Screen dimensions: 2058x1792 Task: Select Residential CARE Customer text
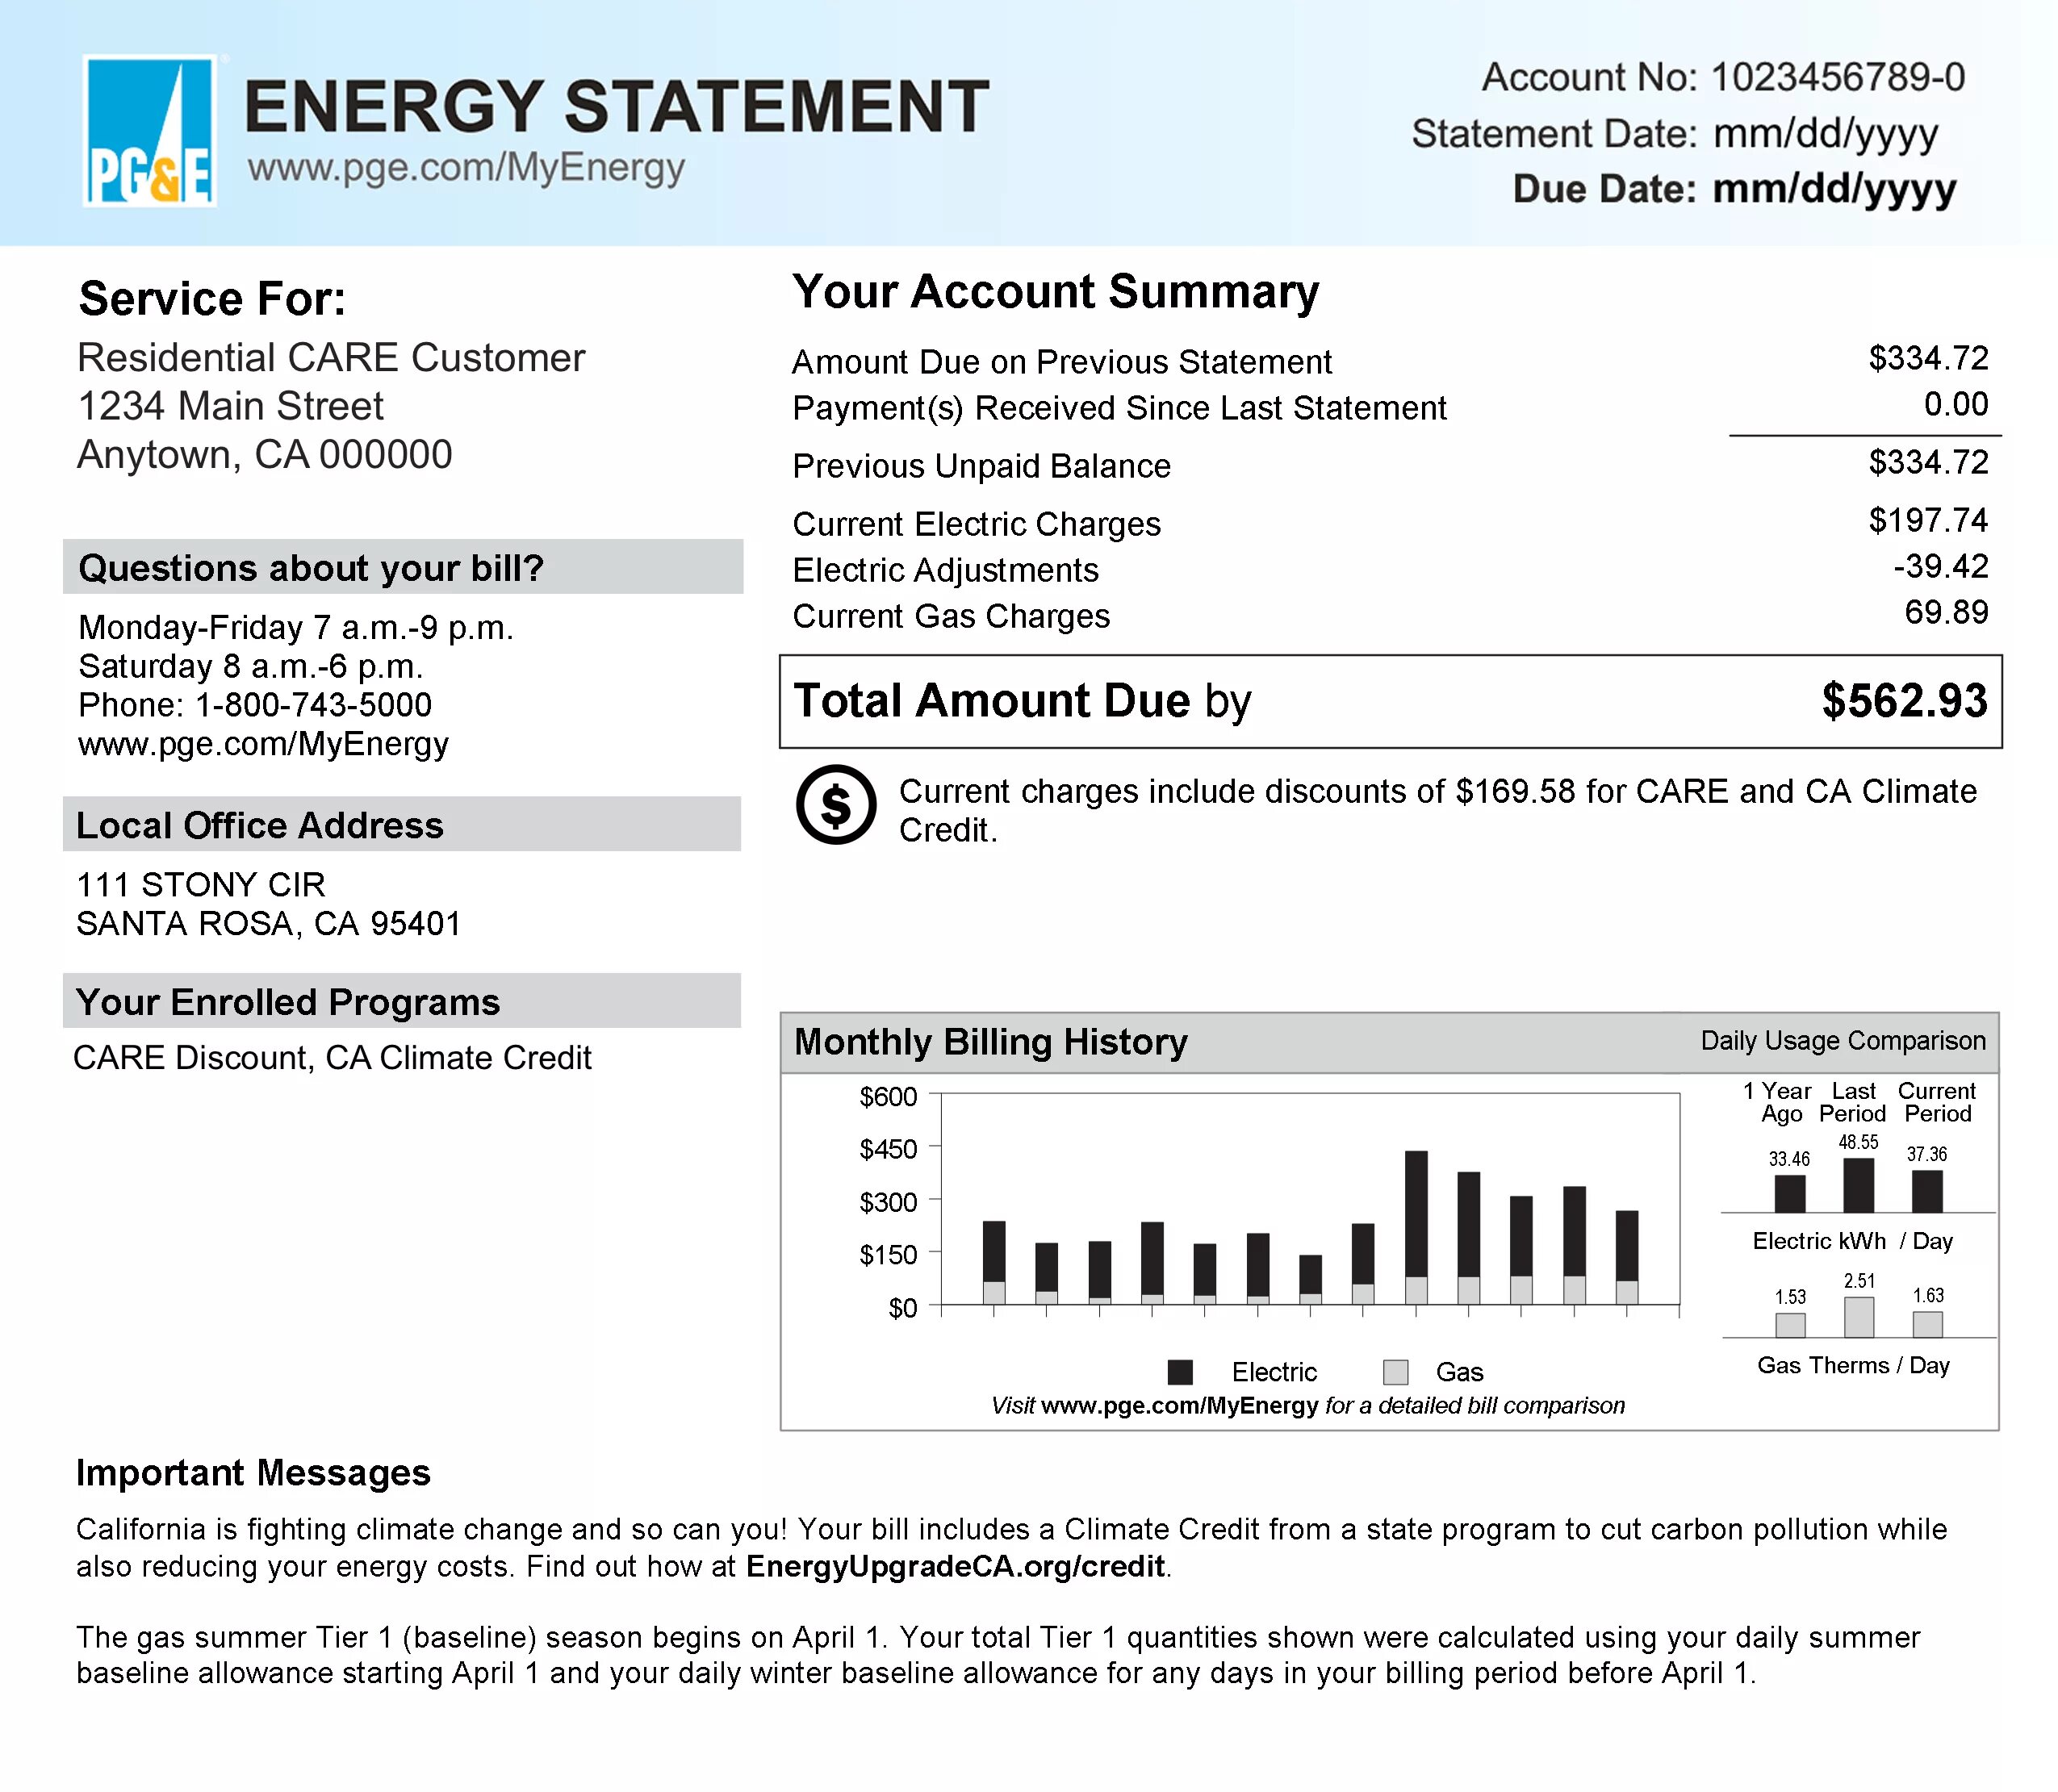pyautogui.click(x=331, y=358)
